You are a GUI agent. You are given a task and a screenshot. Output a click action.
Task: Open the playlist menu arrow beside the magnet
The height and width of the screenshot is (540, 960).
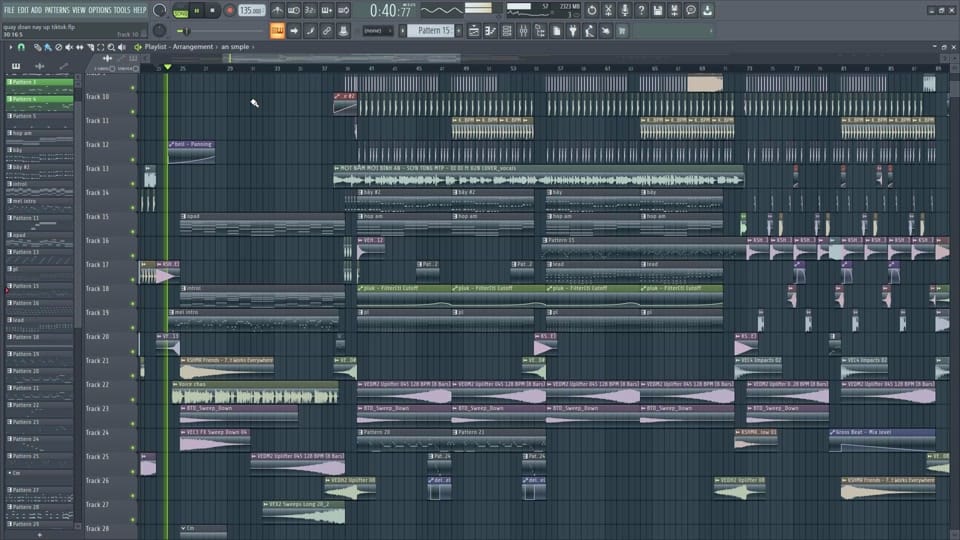10,47
